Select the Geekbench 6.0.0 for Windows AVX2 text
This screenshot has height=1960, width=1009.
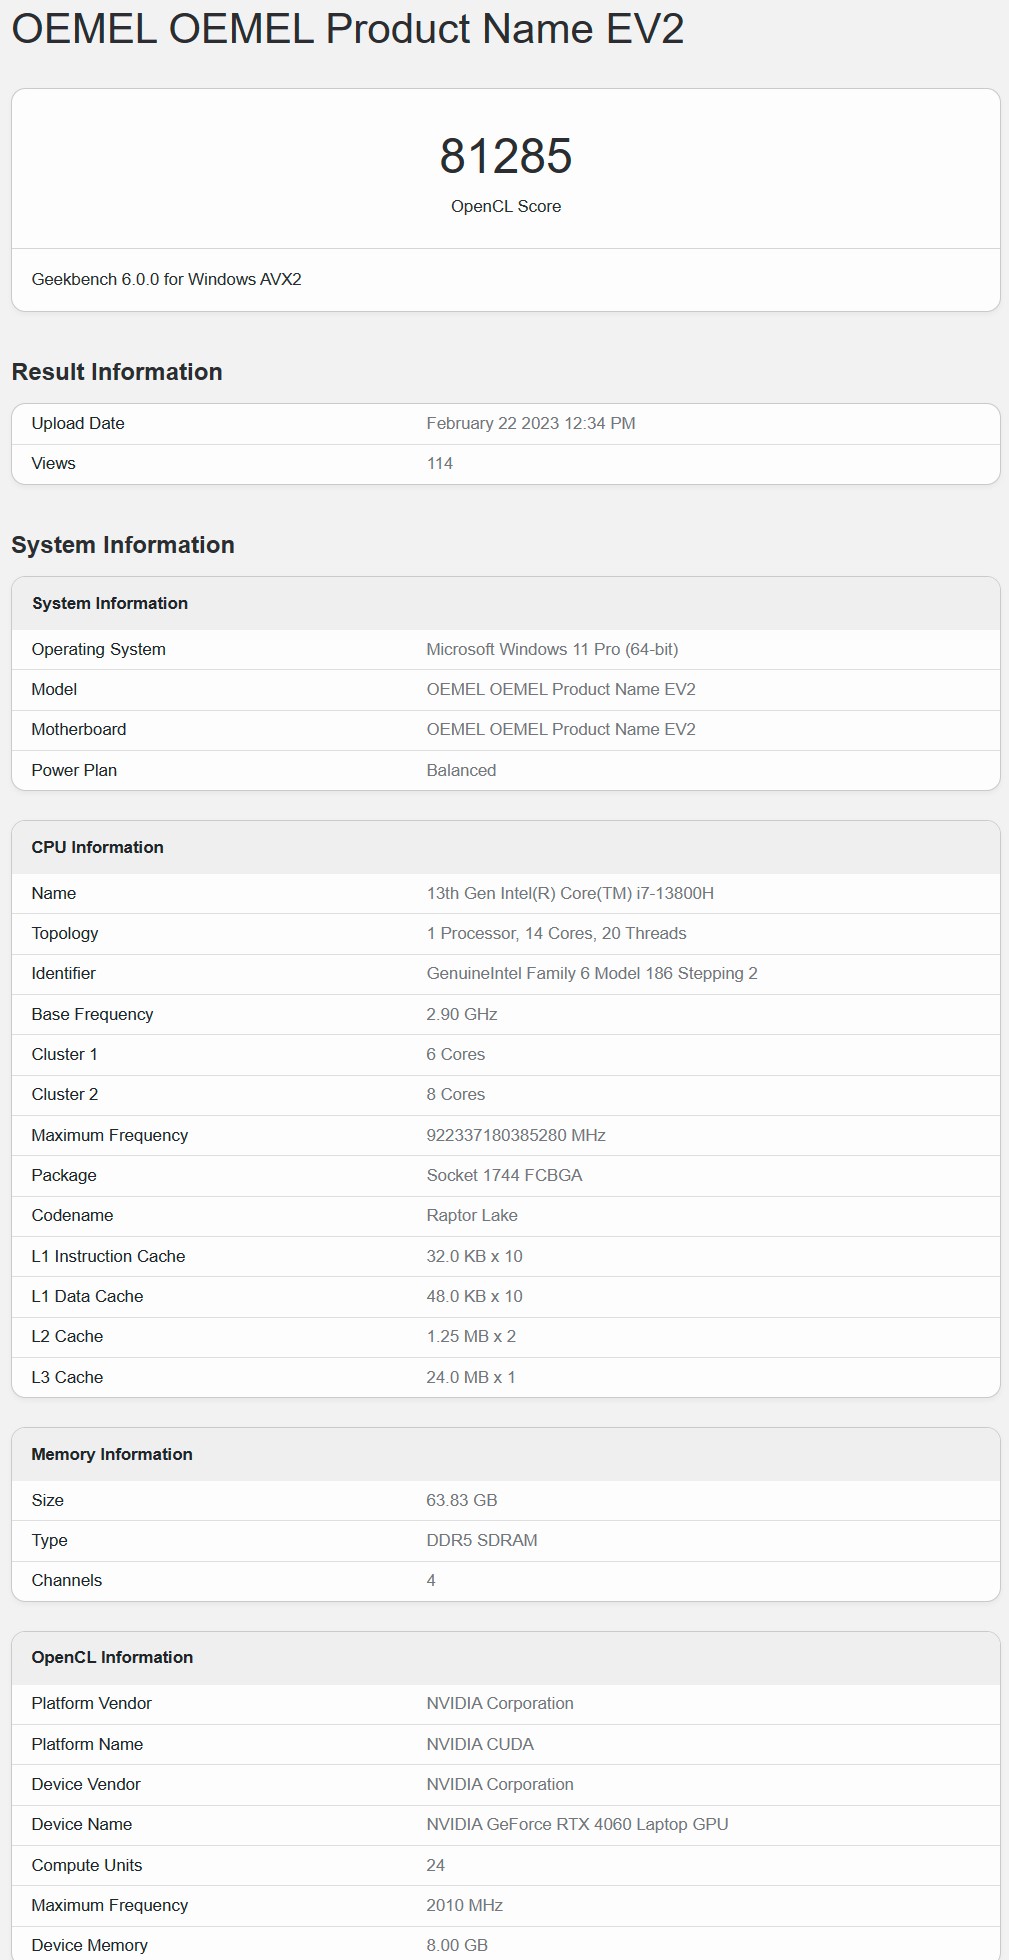(x=166, y=279)
